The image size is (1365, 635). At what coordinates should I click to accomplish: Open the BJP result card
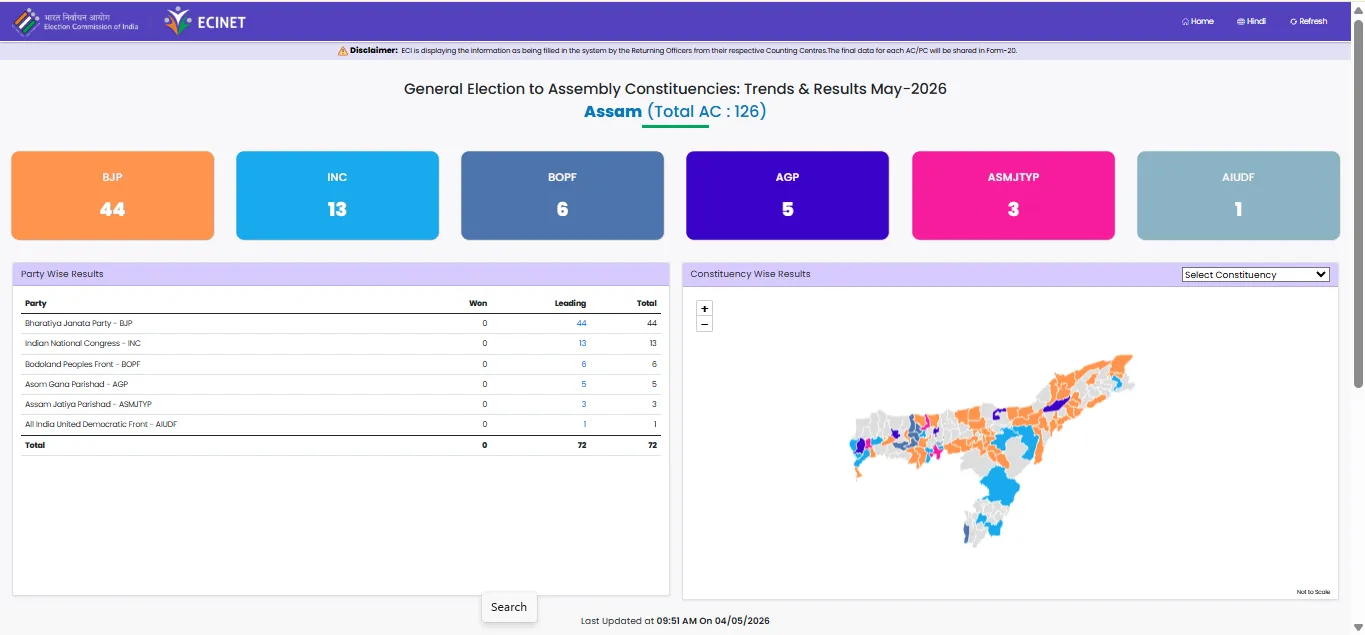tap(113, 195)
